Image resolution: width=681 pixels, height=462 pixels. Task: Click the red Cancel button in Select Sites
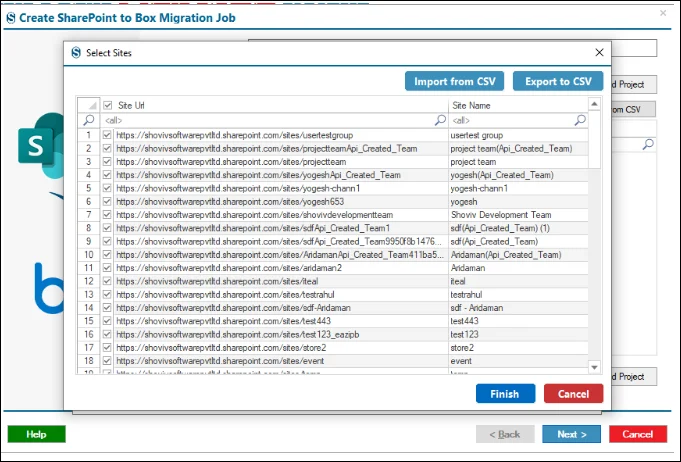tap(573, 393)
